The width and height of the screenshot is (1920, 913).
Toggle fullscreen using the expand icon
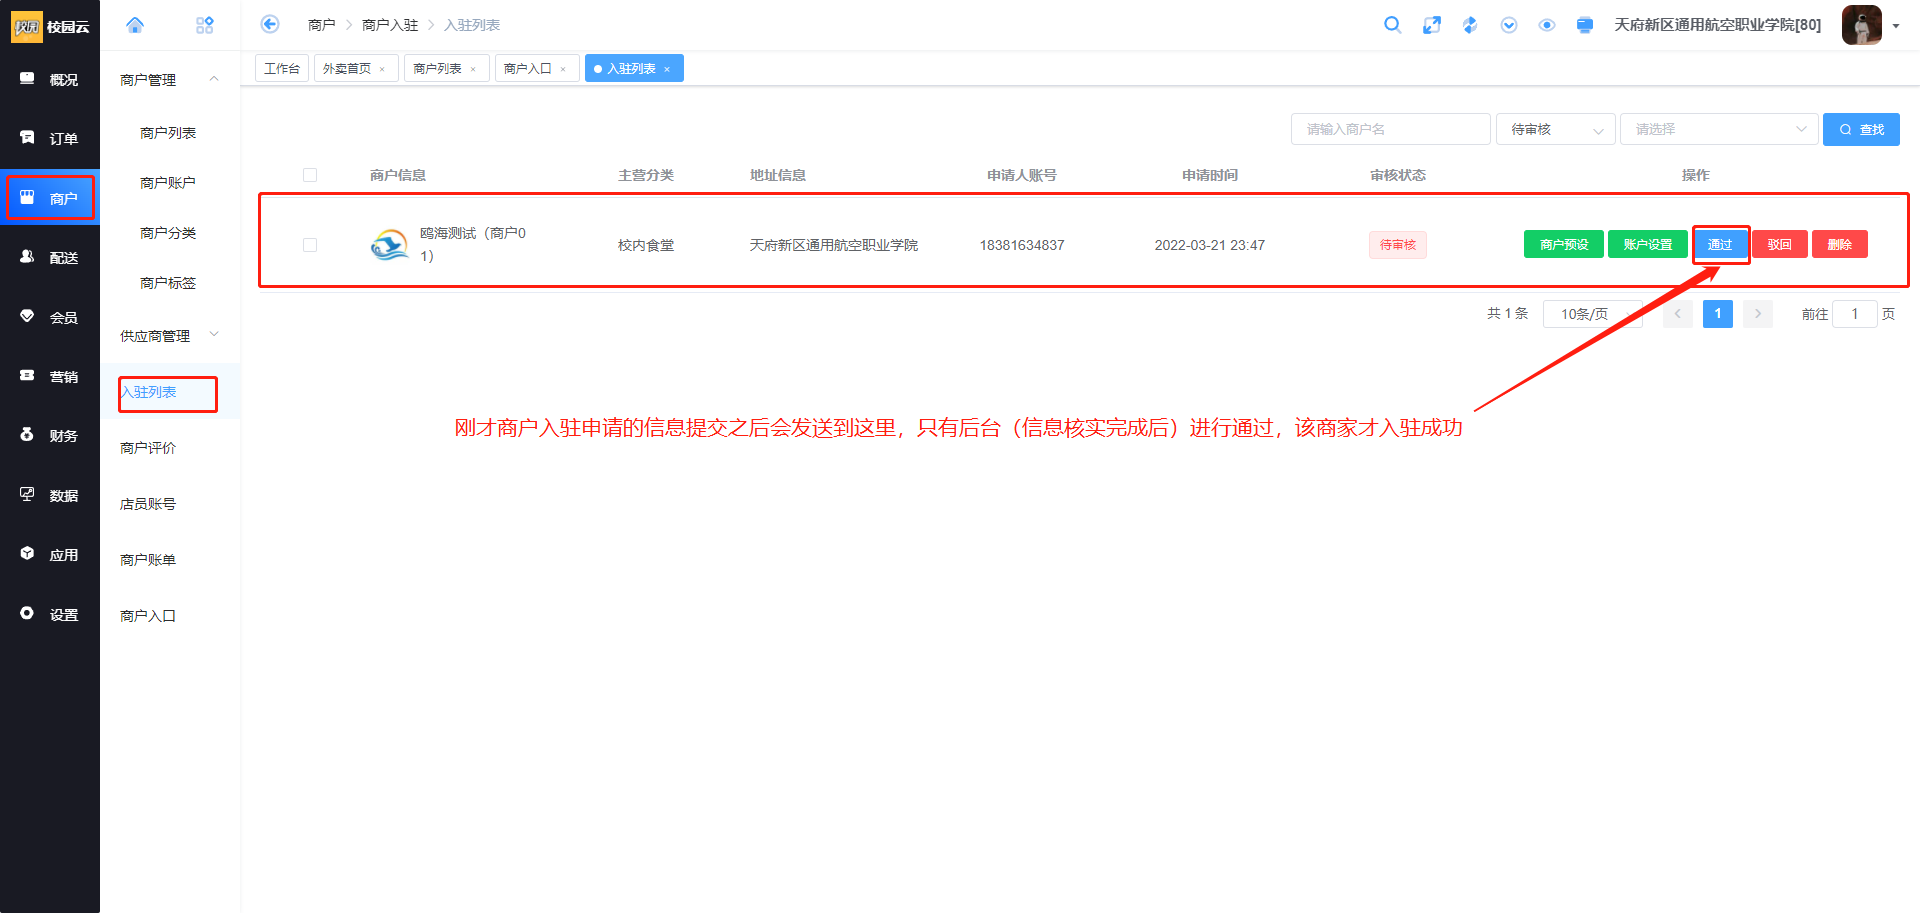point(1432,25)
